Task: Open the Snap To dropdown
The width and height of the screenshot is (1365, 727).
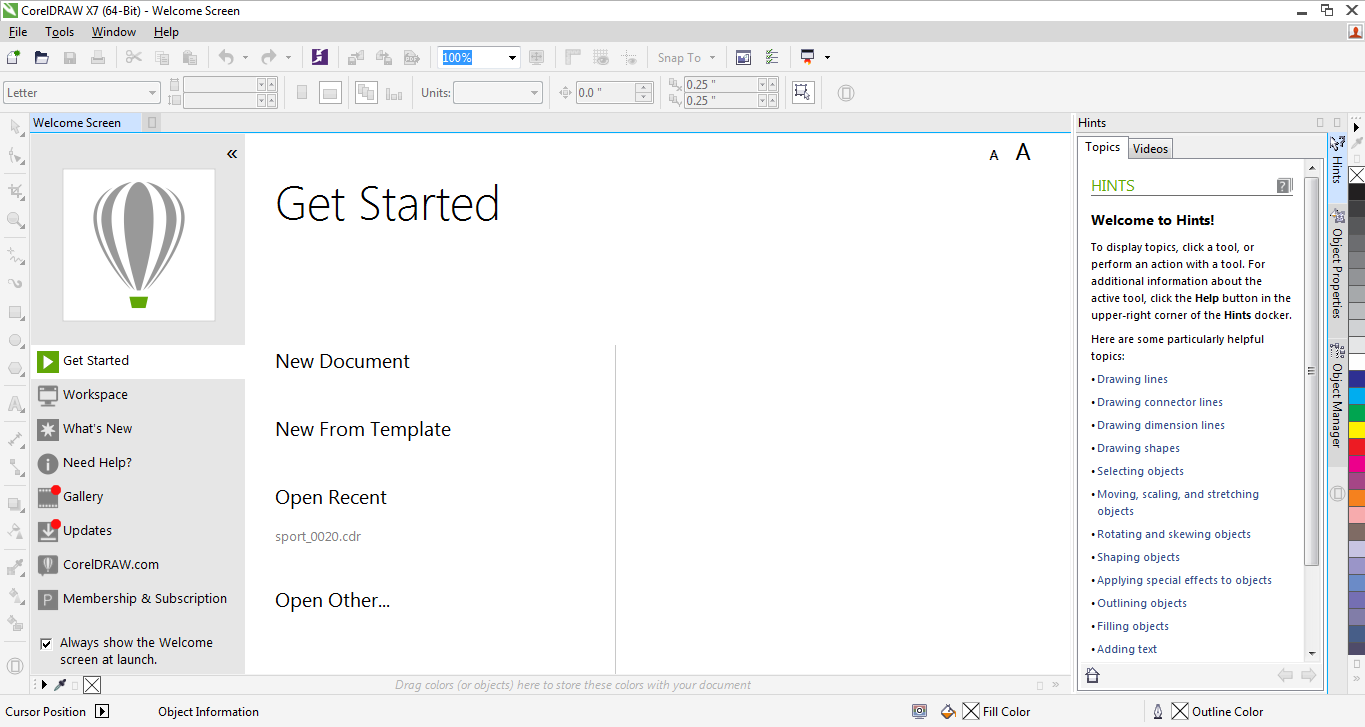Action: coord(687,57)
